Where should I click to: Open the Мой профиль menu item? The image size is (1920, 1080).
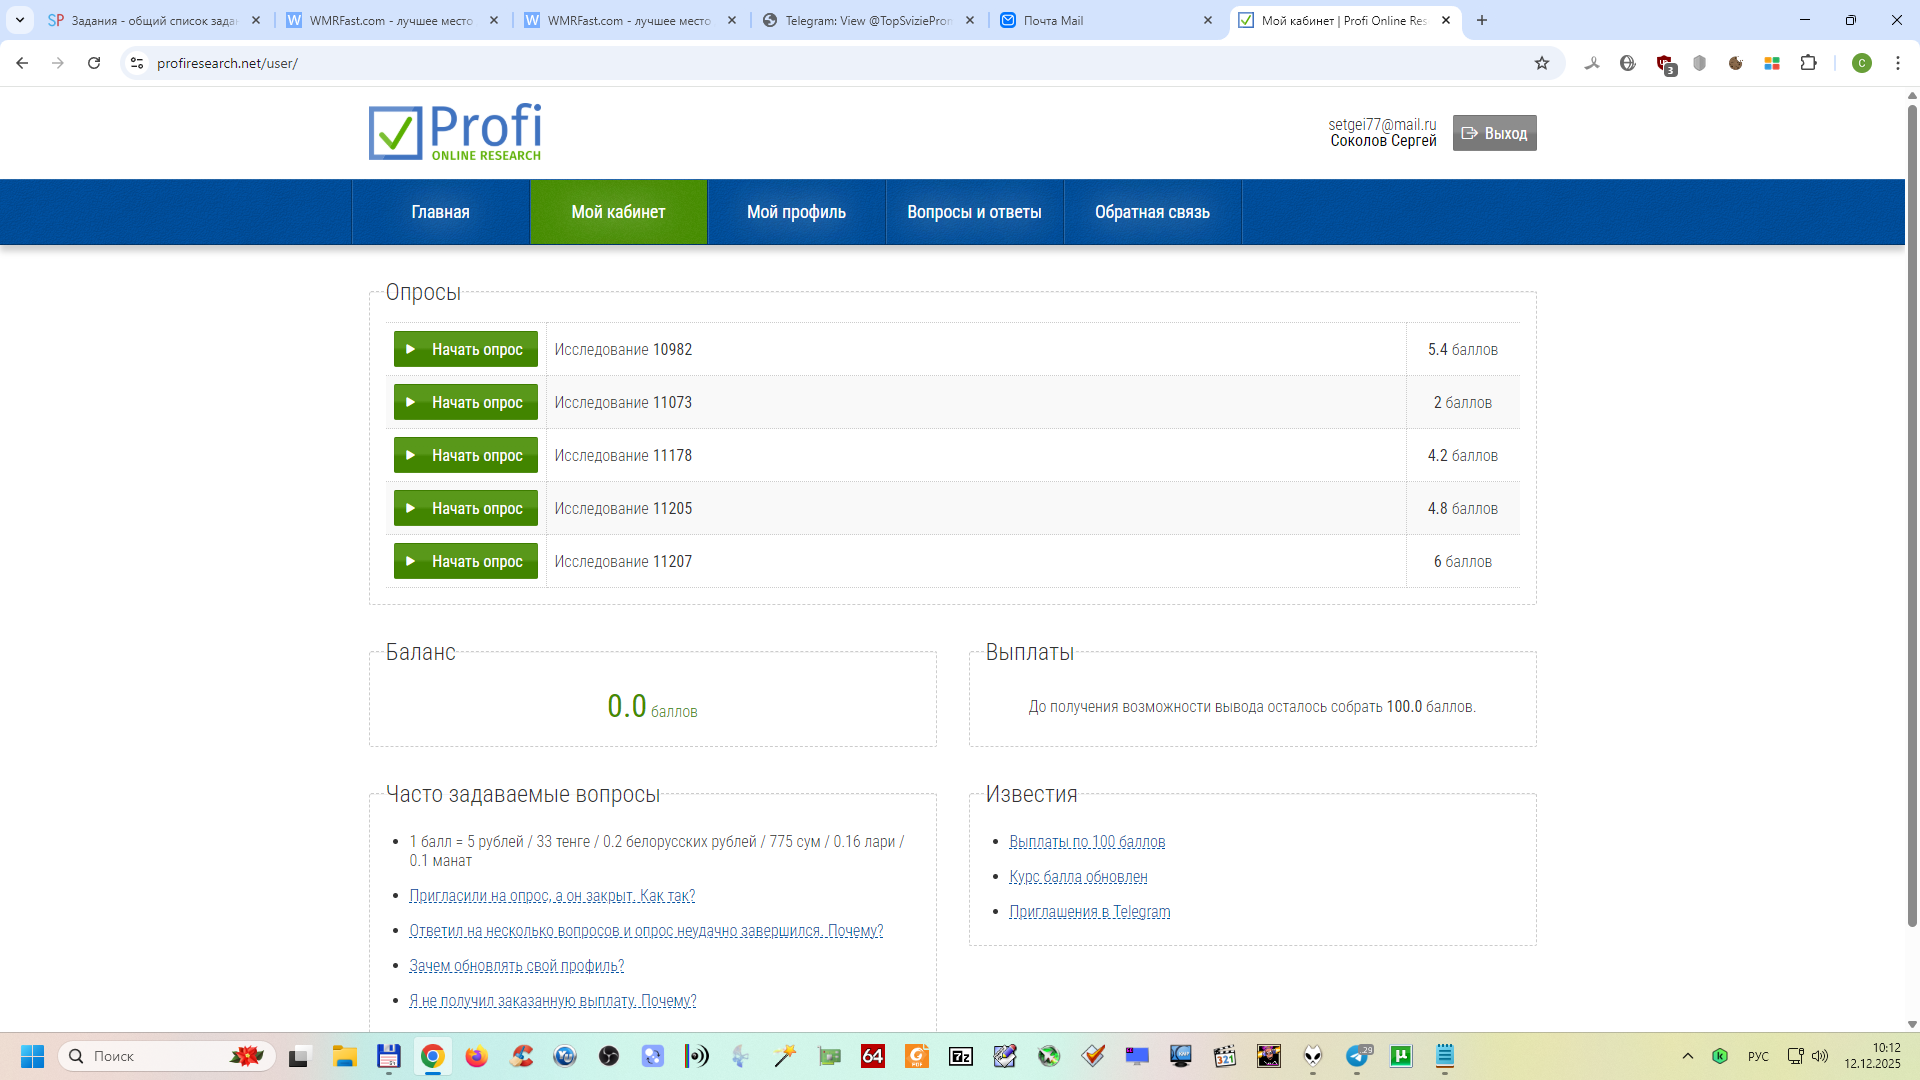(796, 212)
